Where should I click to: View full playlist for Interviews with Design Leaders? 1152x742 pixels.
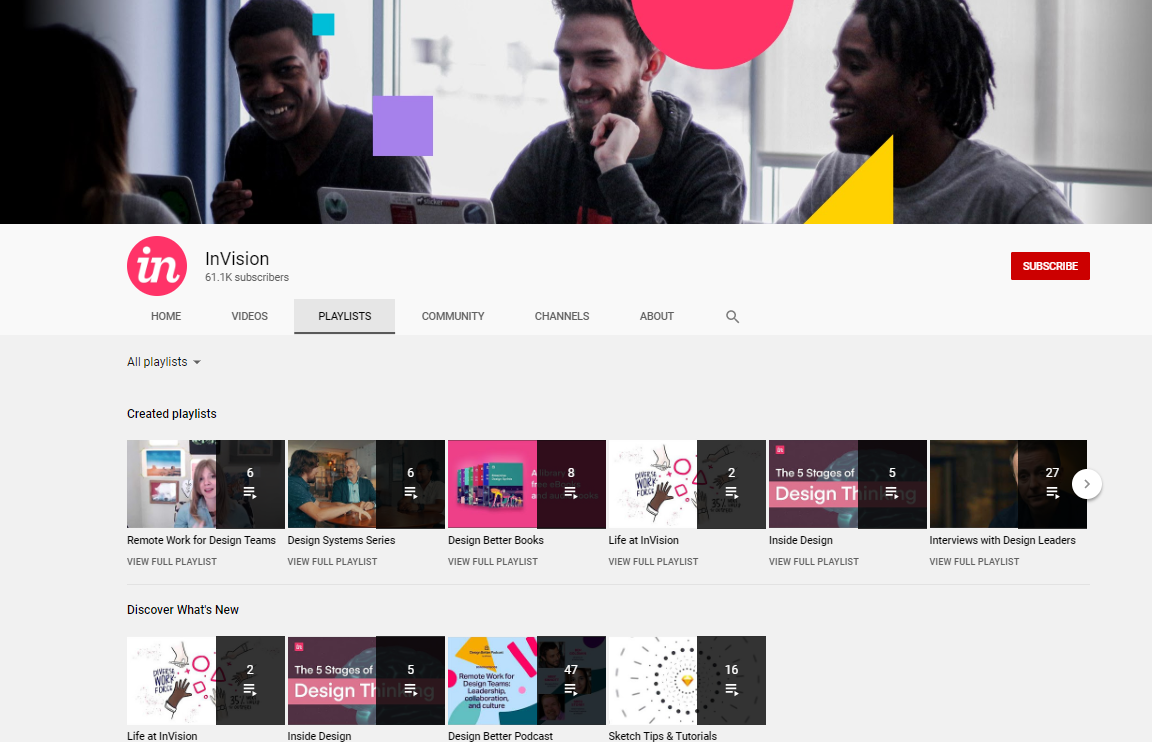pos(974,562)
